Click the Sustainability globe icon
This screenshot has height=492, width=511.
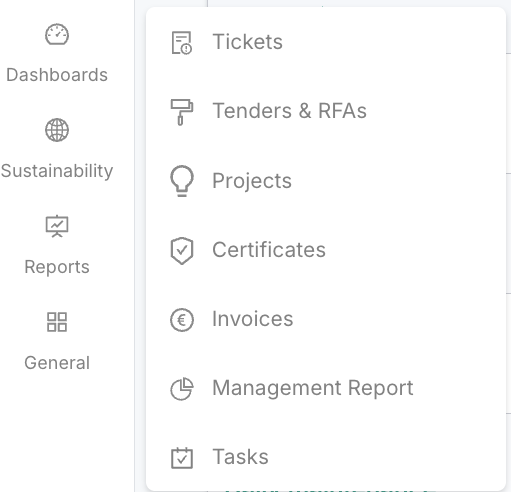click(x=57, y=130)
